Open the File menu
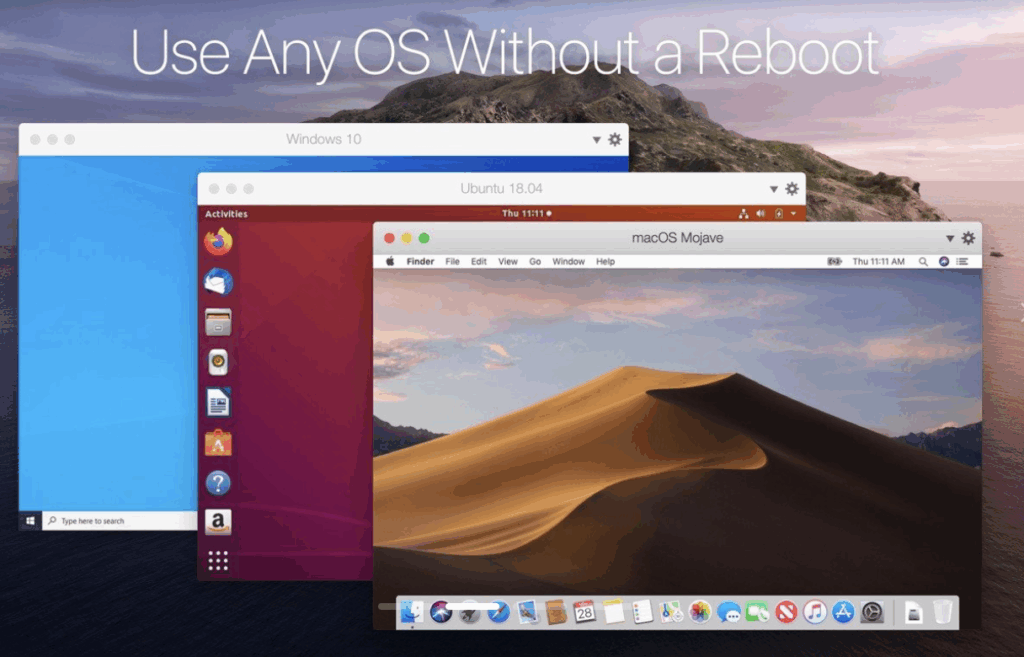1024x657 pixels. pyautogui.click(x=453, y=261)
